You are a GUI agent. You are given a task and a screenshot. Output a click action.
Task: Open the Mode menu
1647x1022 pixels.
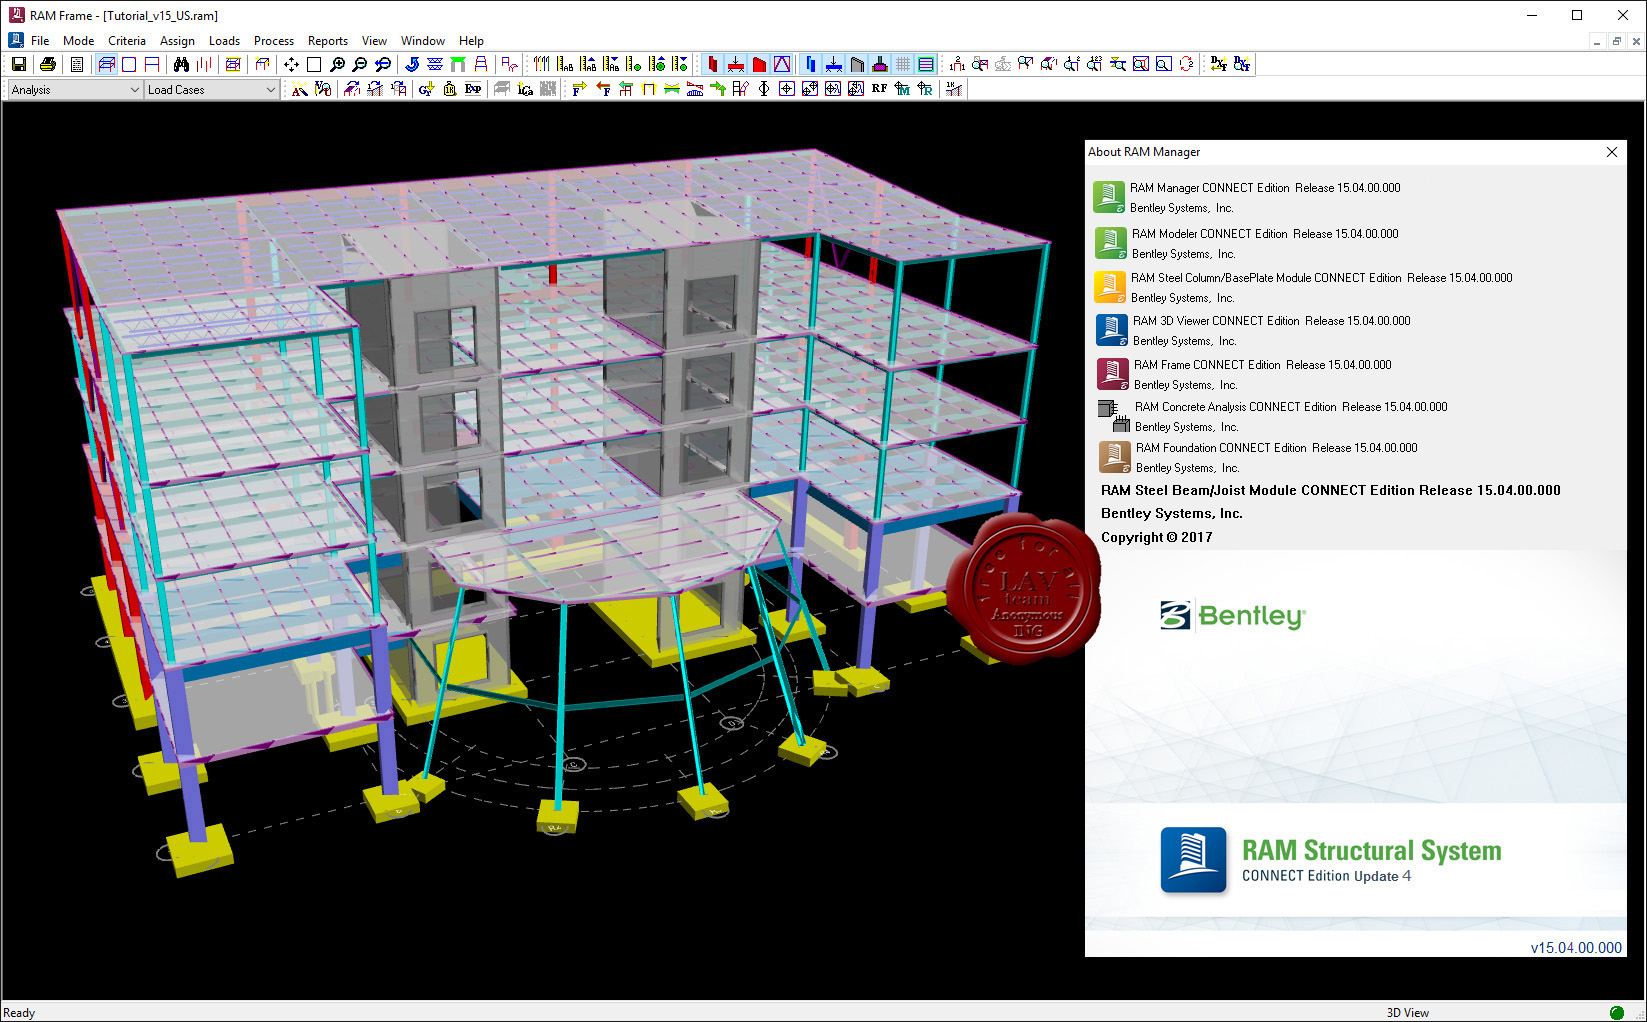(78, 41)
